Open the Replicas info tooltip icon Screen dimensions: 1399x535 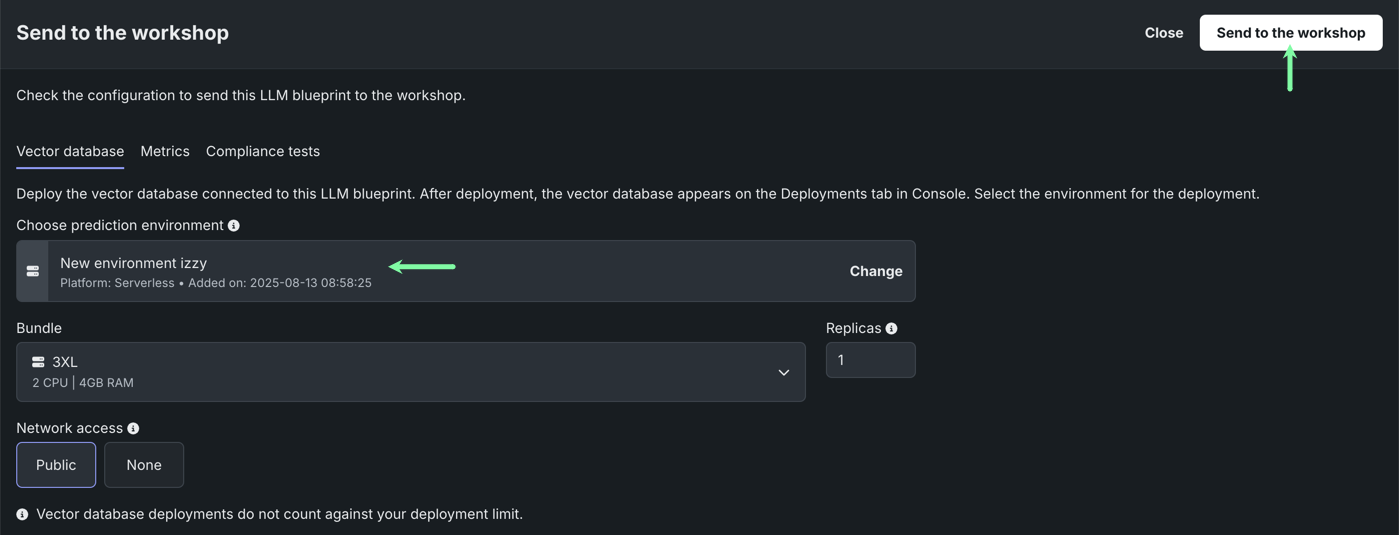[891, 329]
